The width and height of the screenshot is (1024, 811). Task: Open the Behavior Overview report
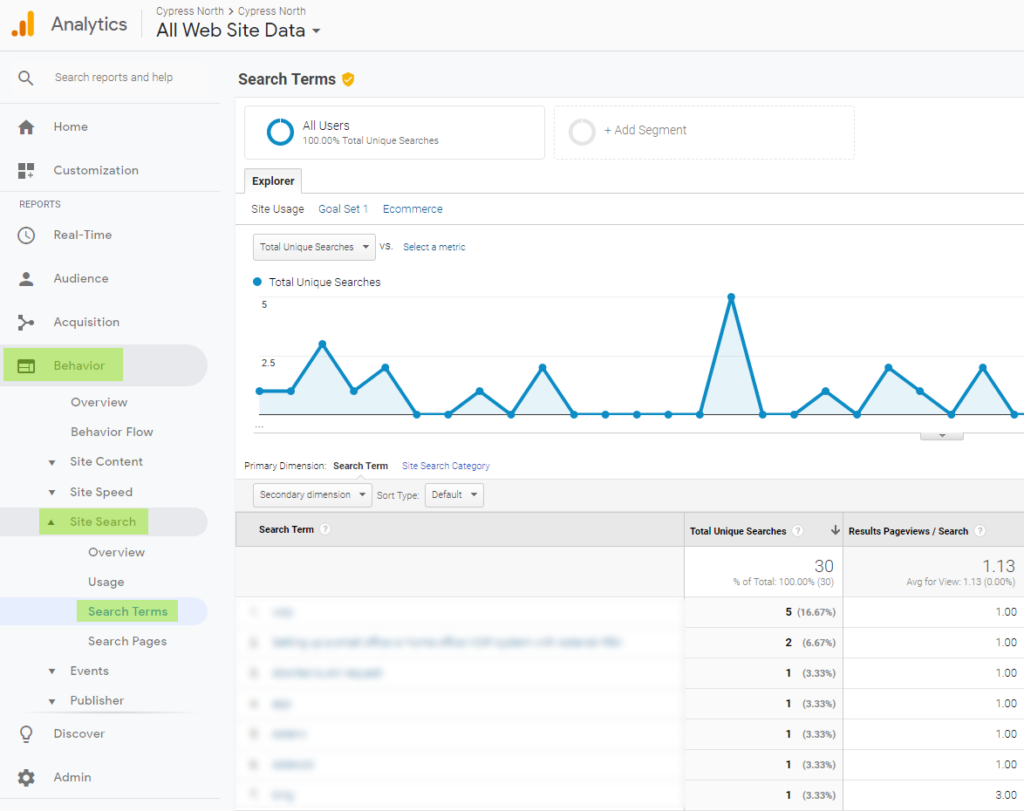[99, 403]
